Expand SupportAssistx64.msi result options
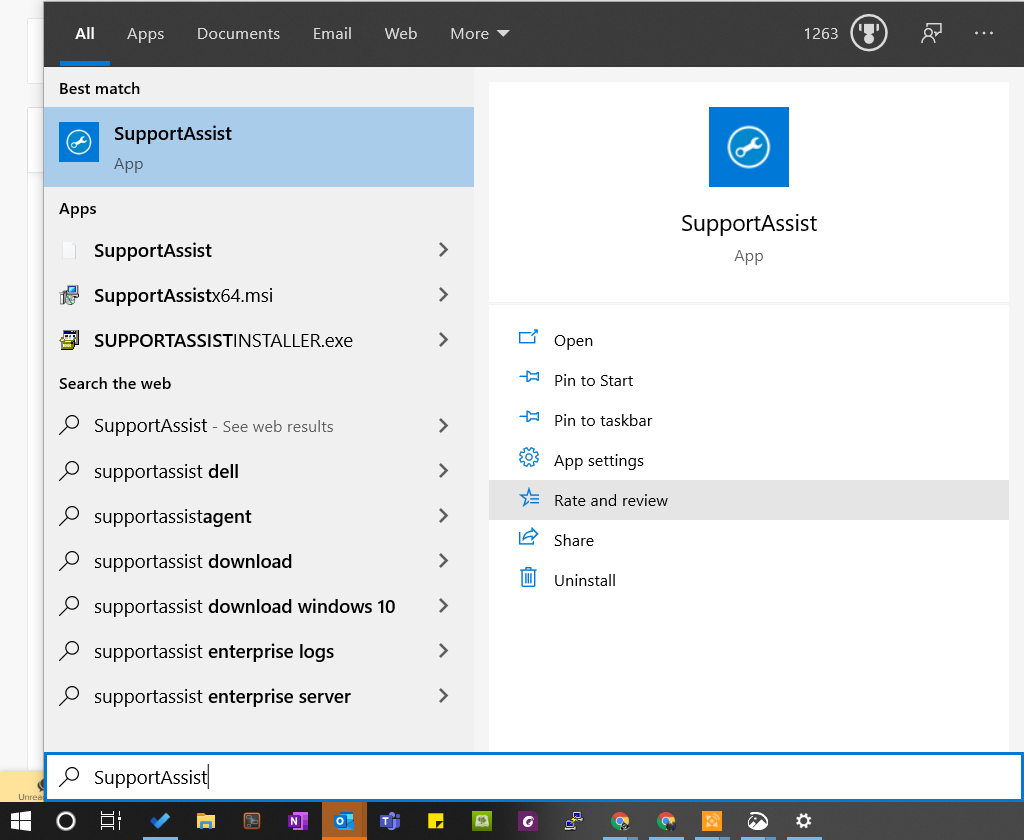 pyautogui.click(x=443, y=295)
